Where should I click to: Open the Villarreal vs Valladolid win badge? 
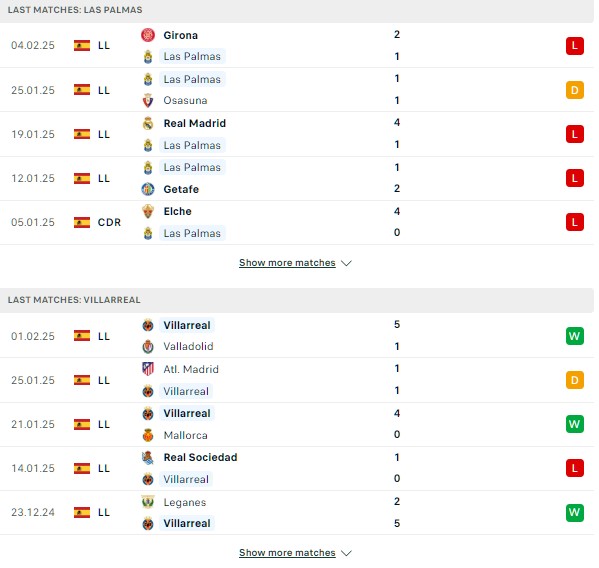[575, 336]
